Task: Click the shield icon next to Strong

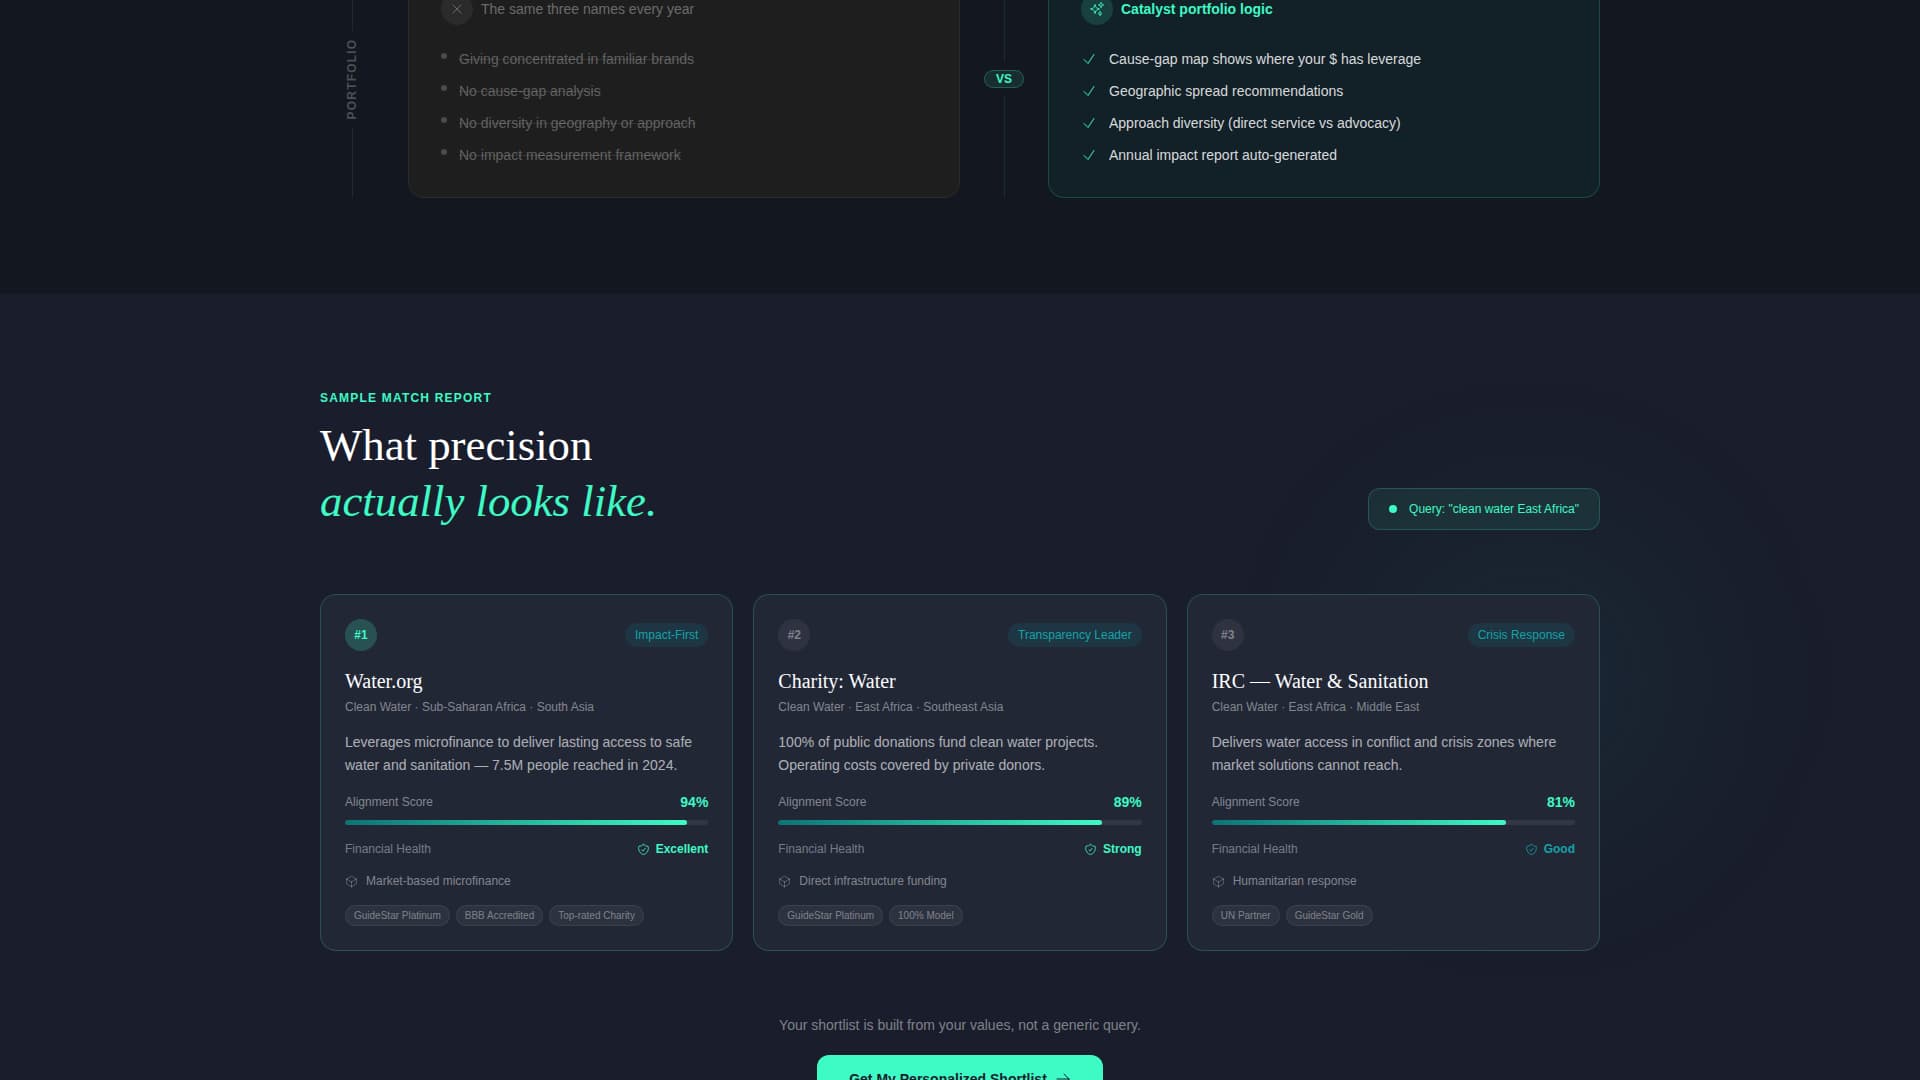Action: 1091,850
